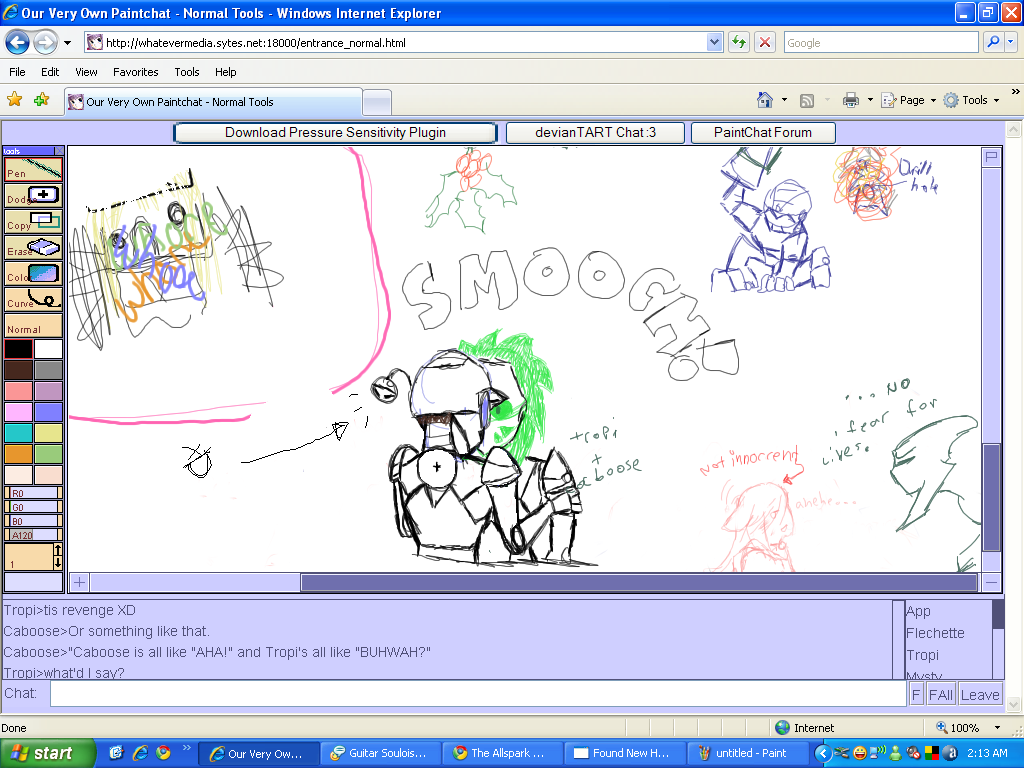Add the current page to Favorites
Image resolution: width=1024 pixels, height=768 pixels.
[x=41, y=100]
